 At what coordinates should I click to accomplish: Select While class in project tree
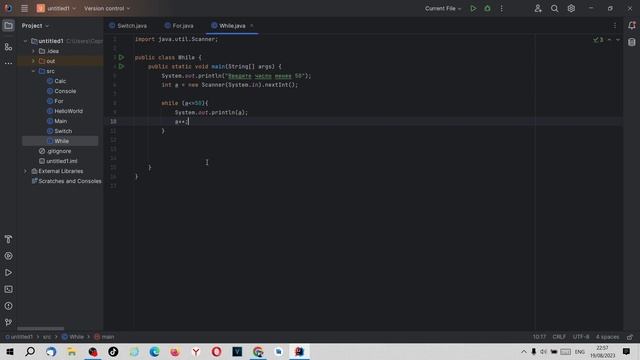(61, 141)
